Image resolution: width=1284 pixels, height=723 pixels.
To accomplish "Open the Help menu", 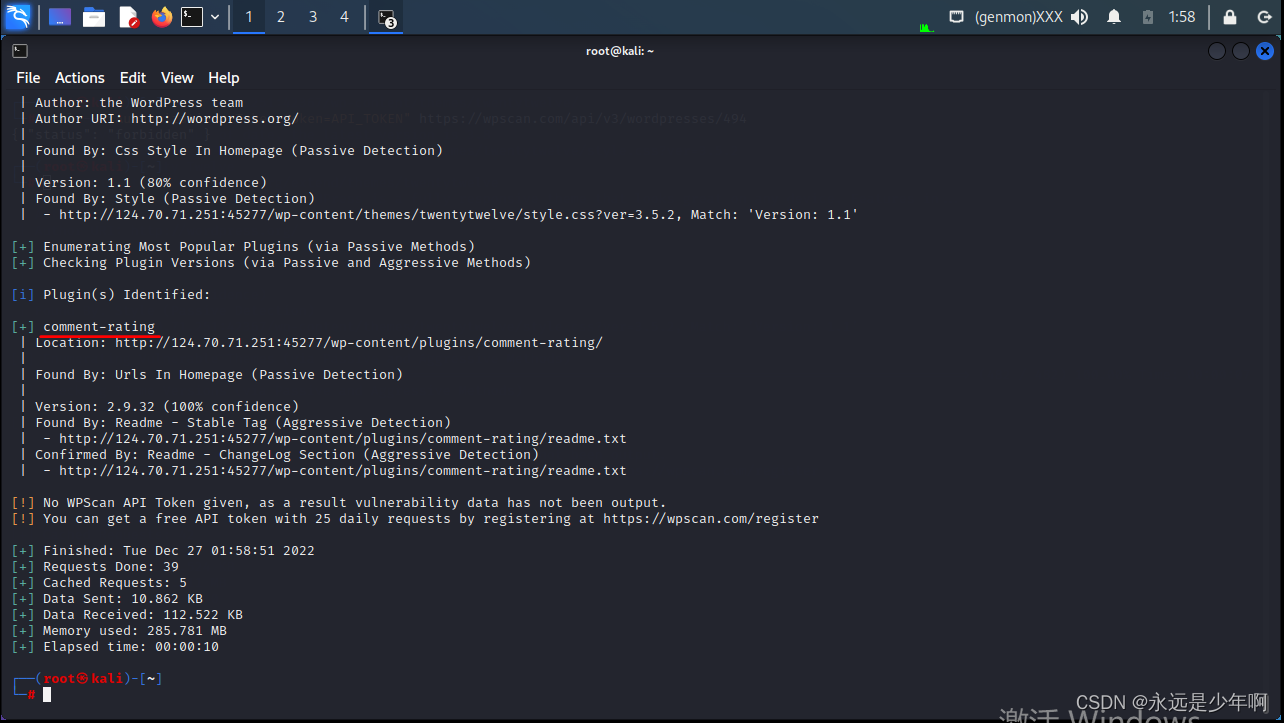I will pyautogui.click(x=224, y=78).
